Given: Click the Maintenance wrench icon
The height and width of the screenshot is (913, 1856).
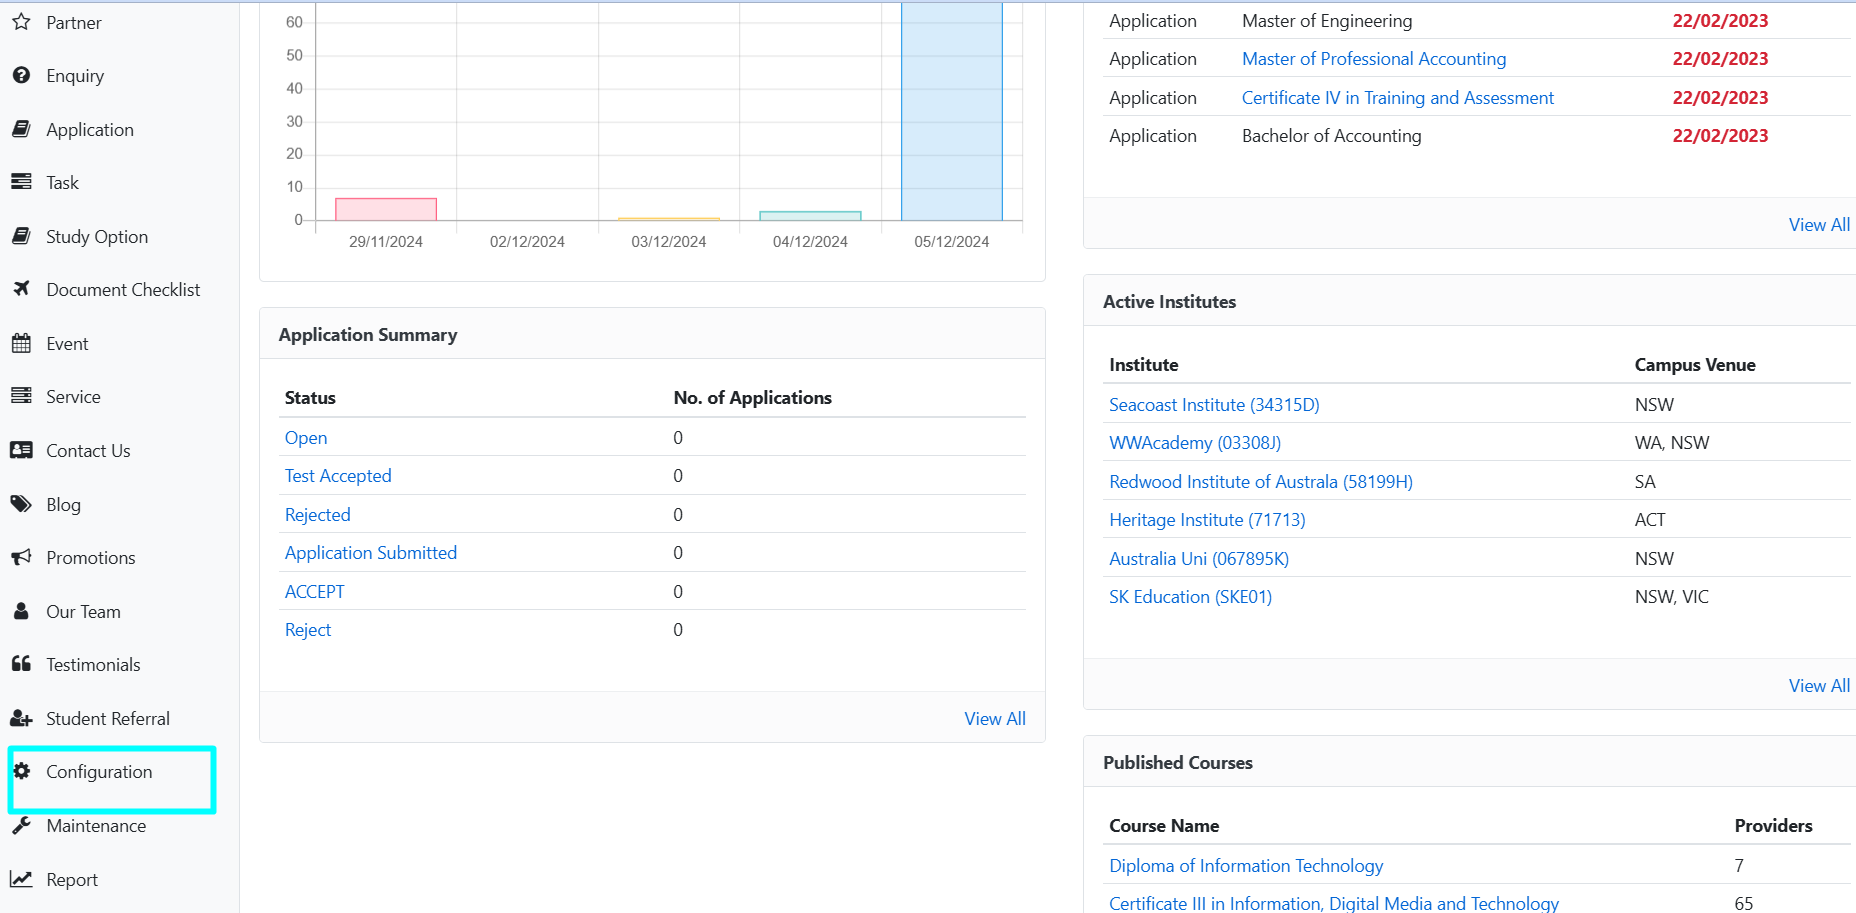Looking at the screenshot, I should pos(21,825).
